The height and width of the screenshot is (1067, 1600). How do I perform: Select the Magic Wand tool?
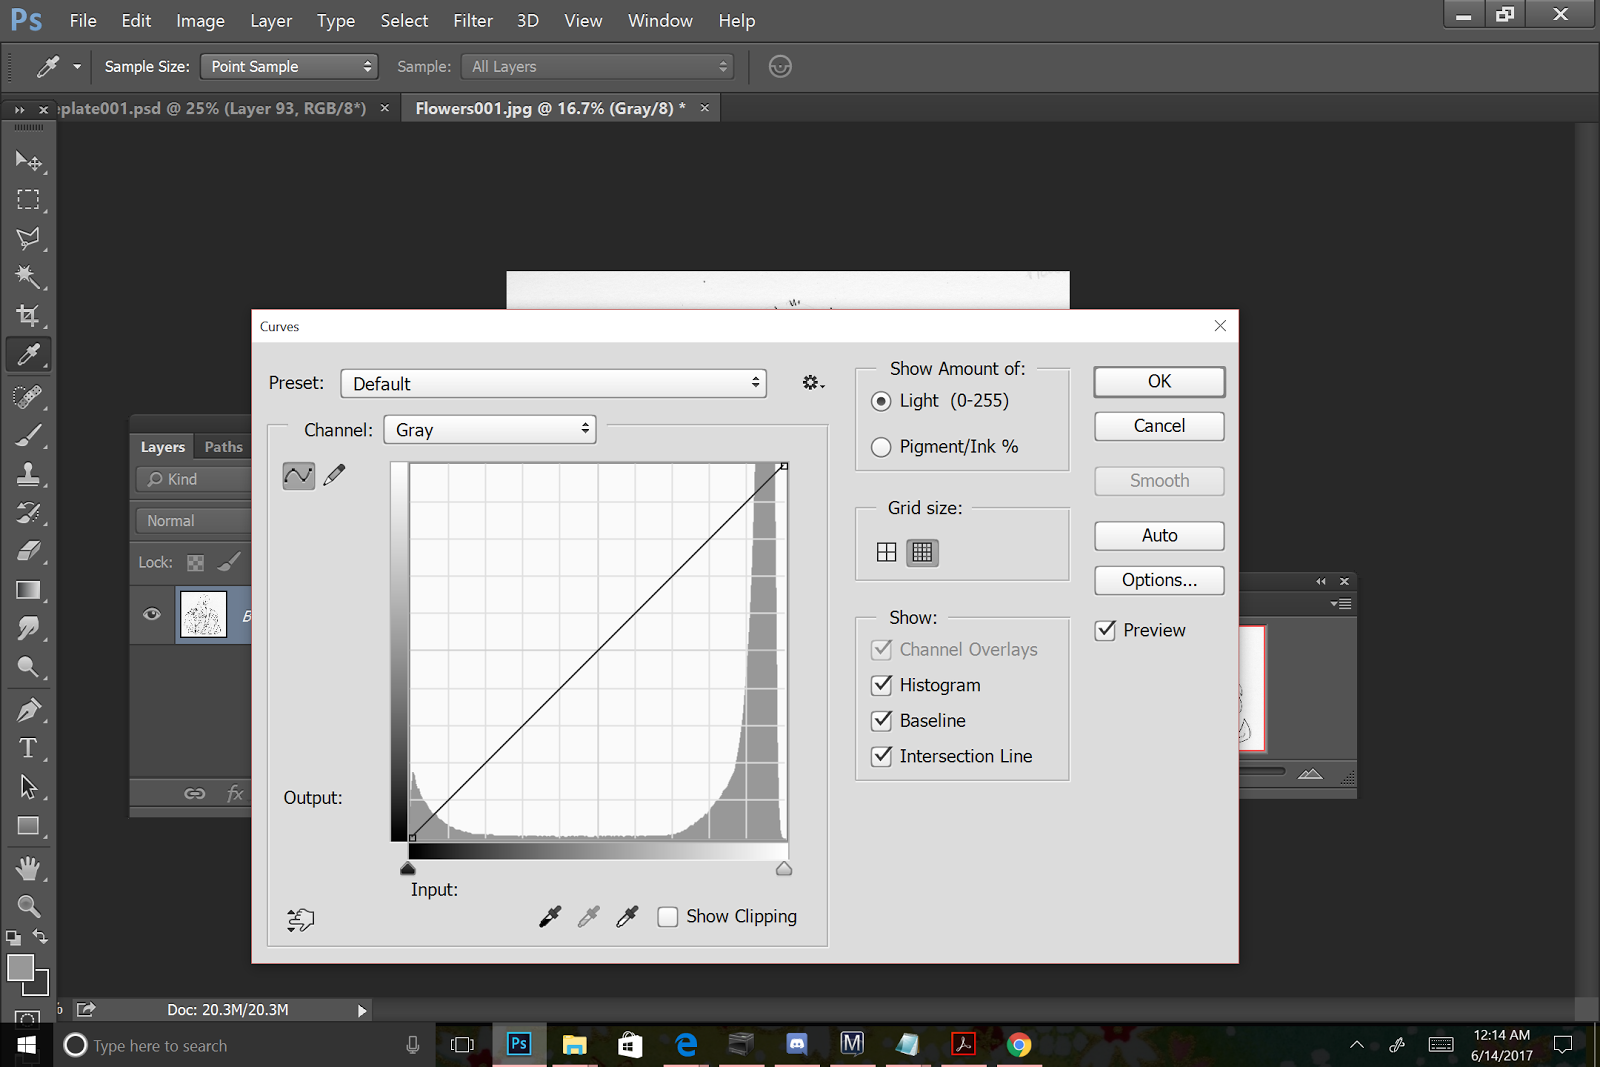28,277
